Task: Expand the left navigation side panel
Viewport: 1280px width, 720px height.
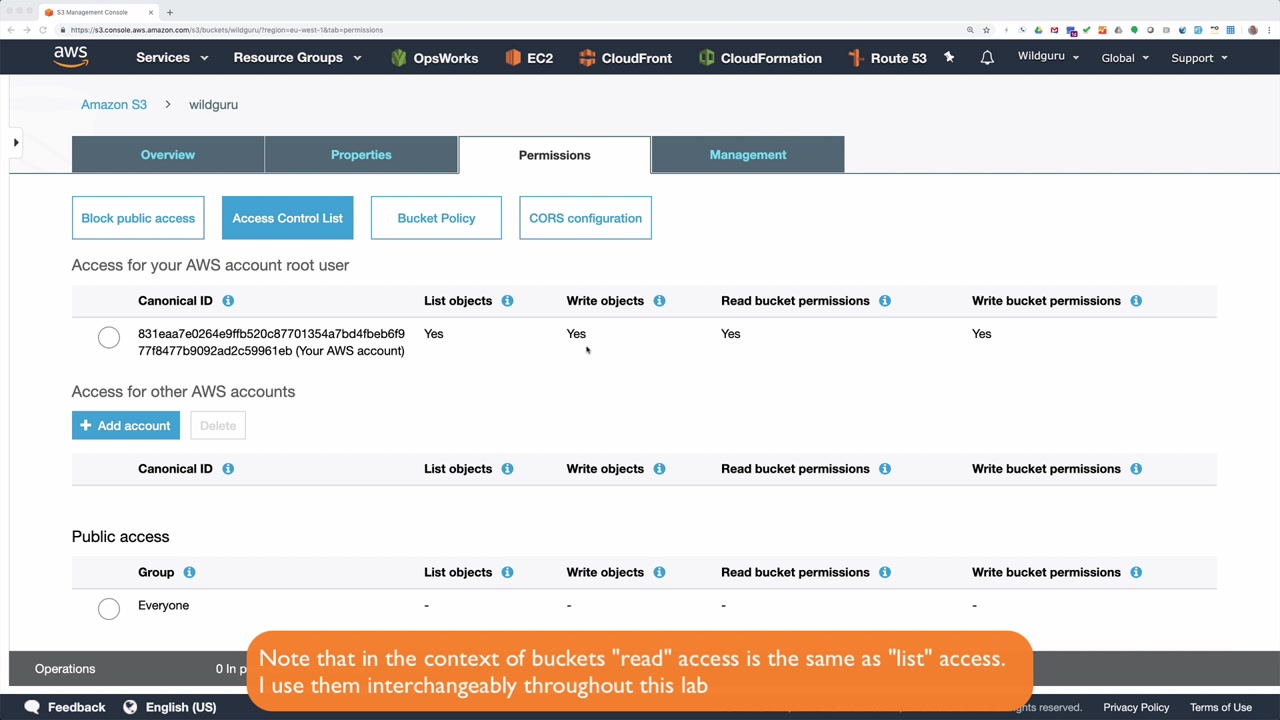Action: pyautogui.click(x=16, y=143)
